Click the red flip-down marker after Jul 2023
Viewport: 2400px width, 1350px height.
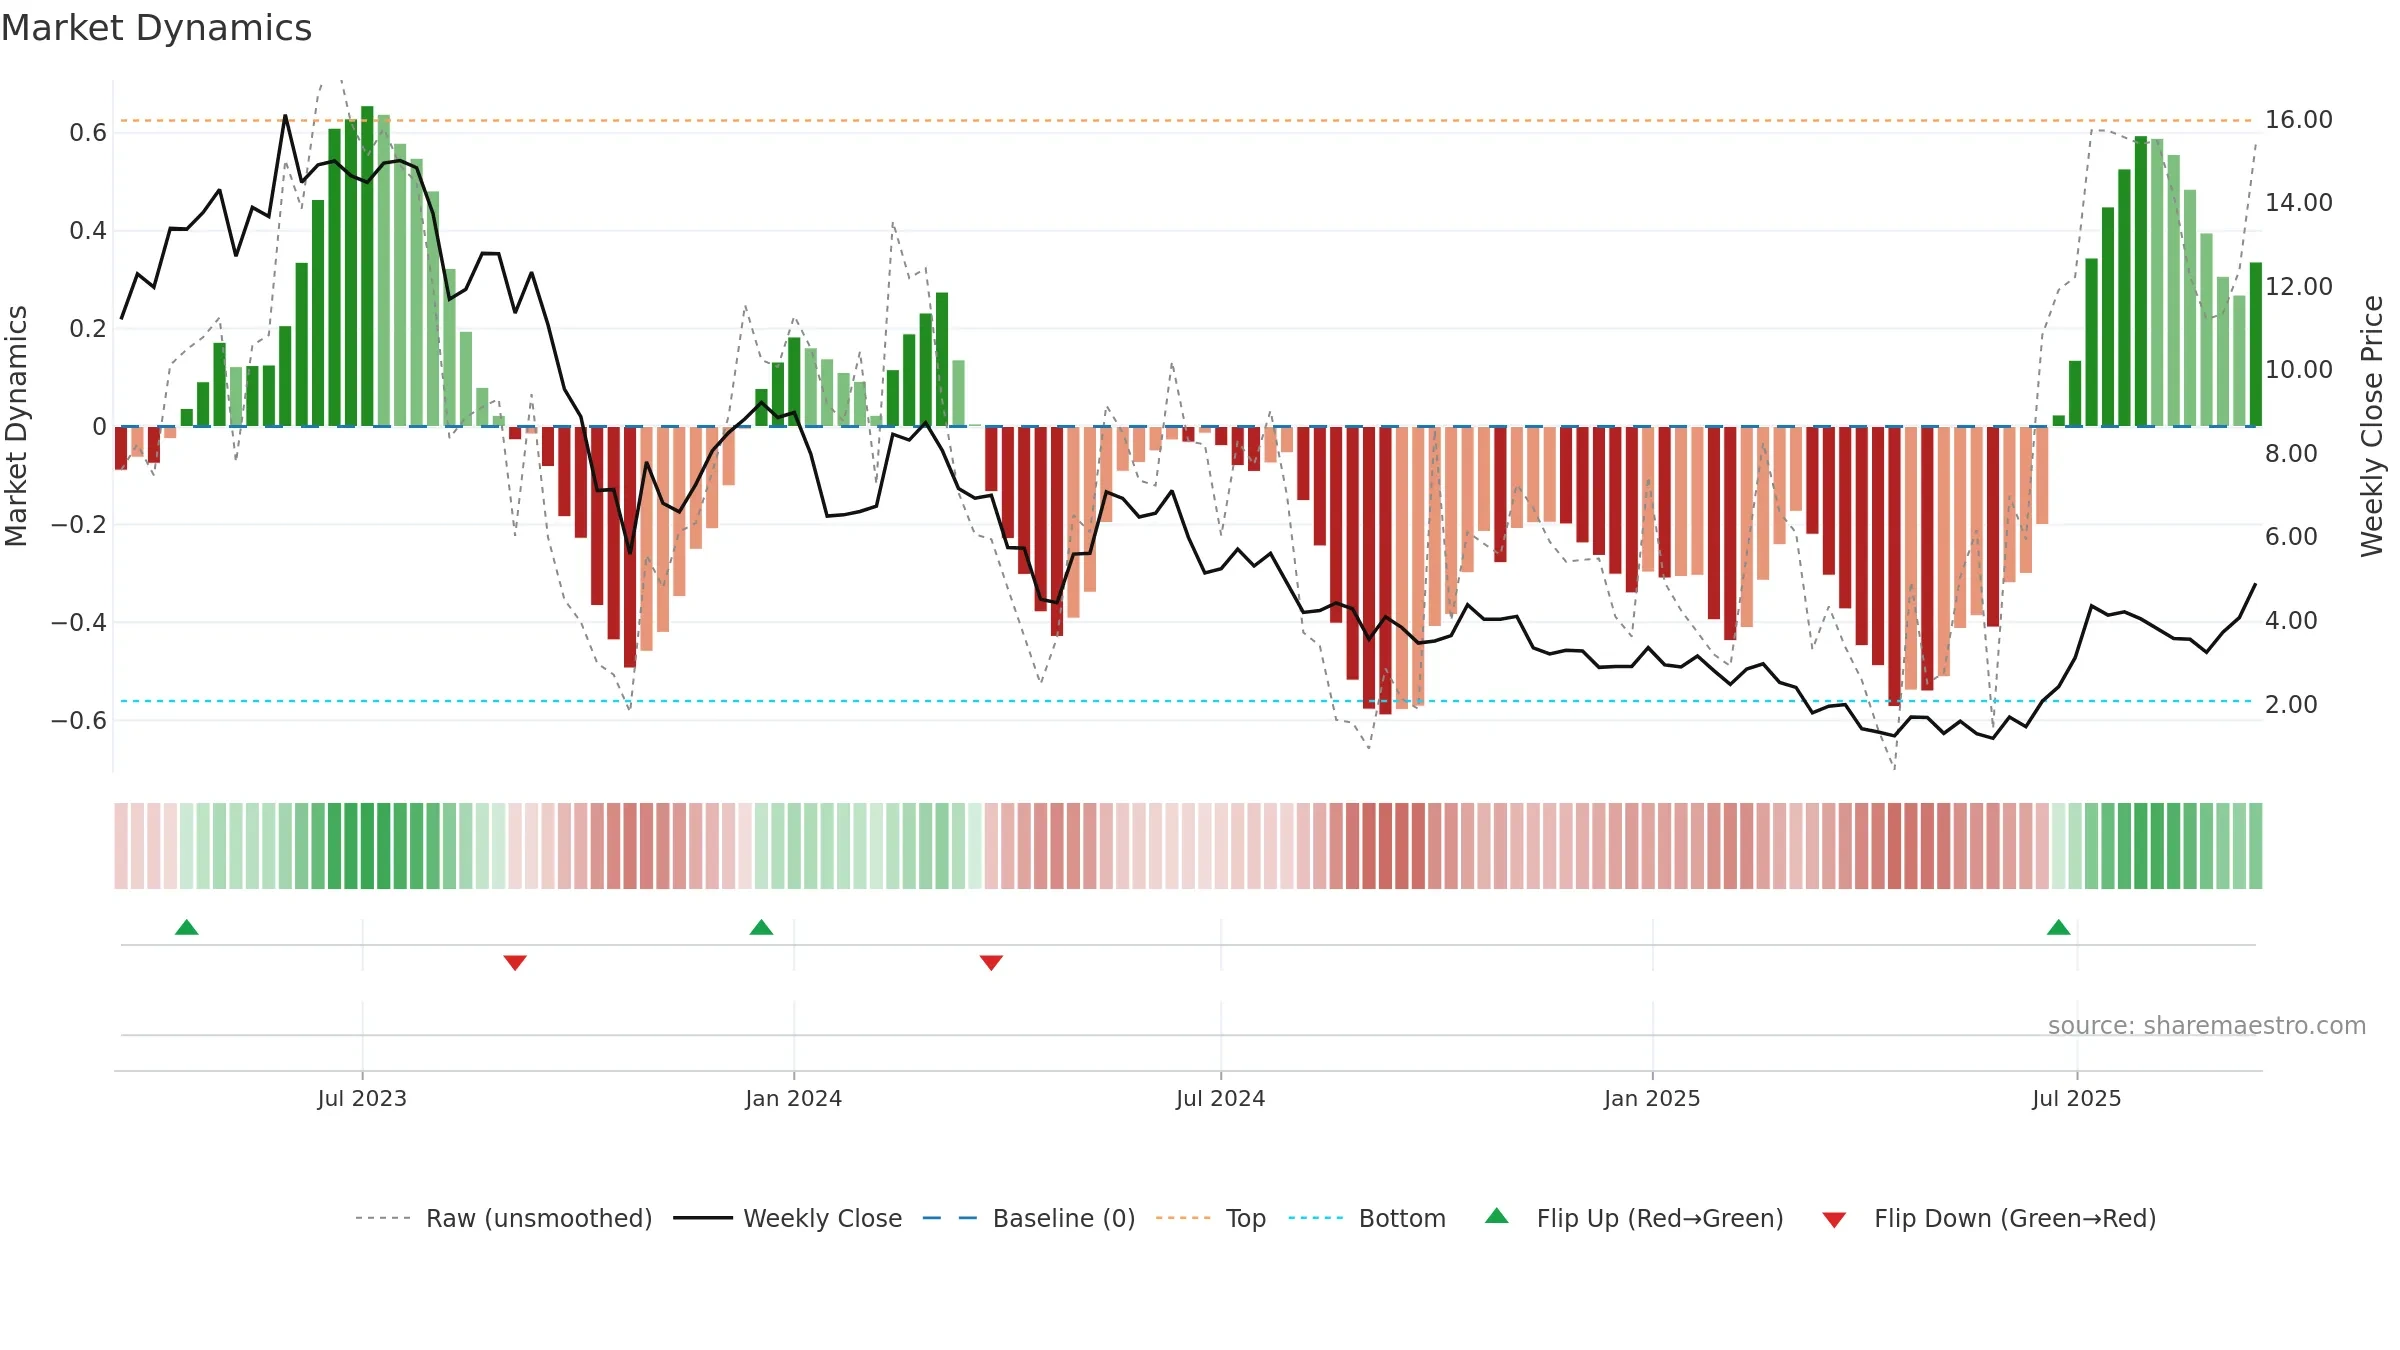click(515, 962)
